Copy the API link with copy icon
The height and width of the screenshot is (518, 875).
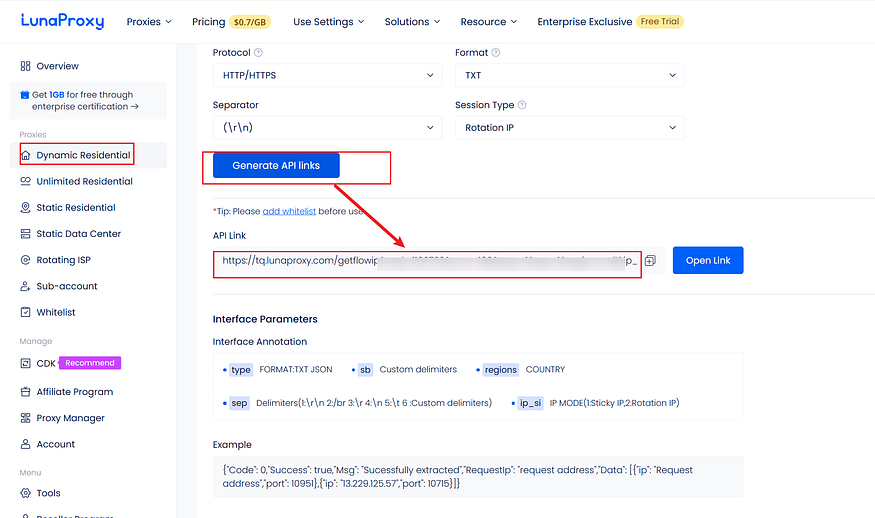650,261
